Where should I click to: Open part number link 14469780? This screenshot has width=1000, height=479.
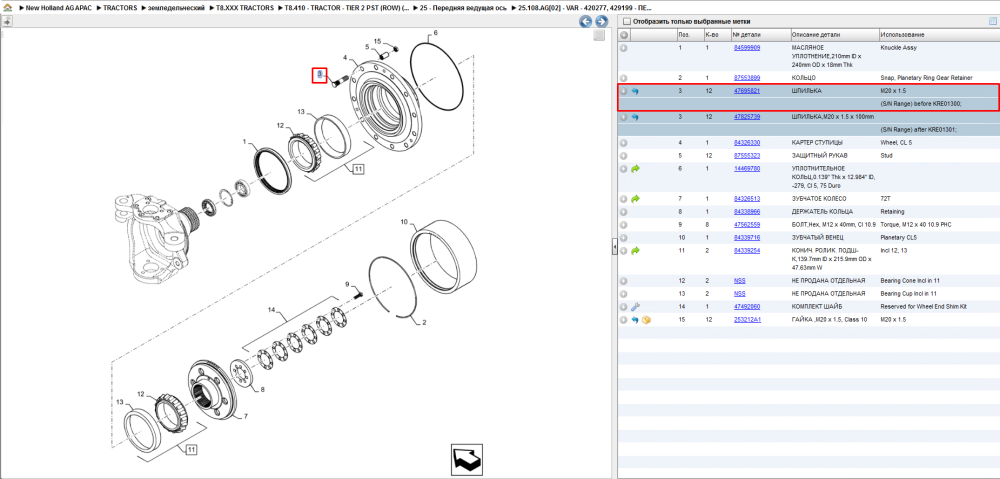click(x=747, y=169)
